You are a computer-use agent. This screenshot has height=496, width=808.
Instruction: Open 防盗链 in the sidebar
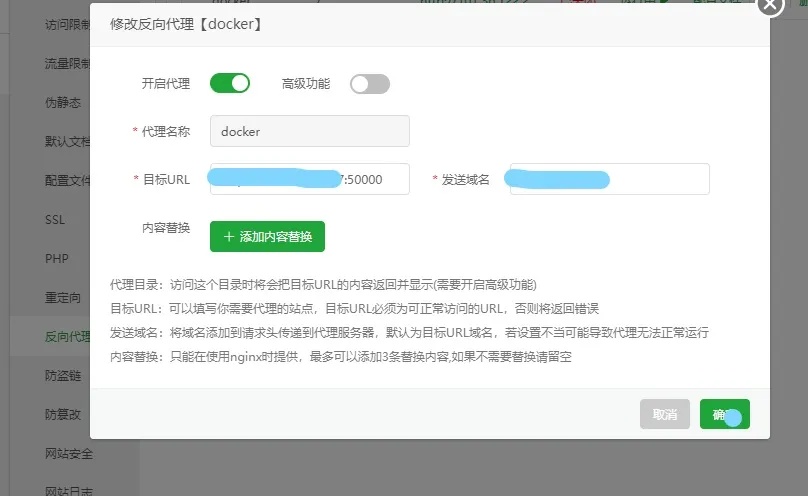coord(63,375)
